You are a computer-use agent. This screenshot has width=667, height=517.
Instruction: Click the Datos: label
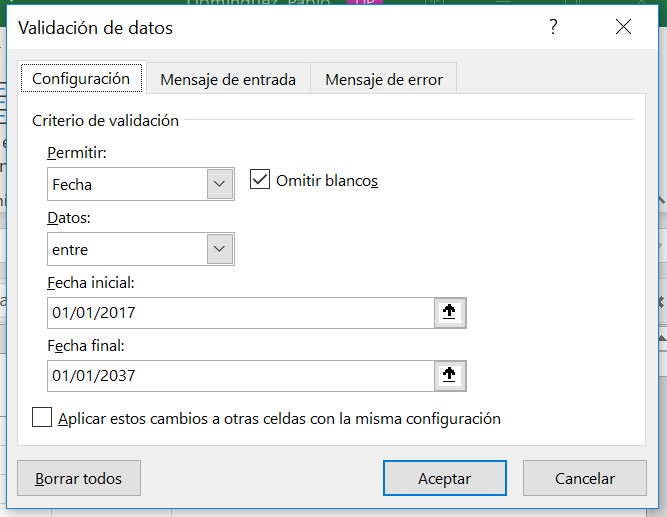[x=69, y=218]
